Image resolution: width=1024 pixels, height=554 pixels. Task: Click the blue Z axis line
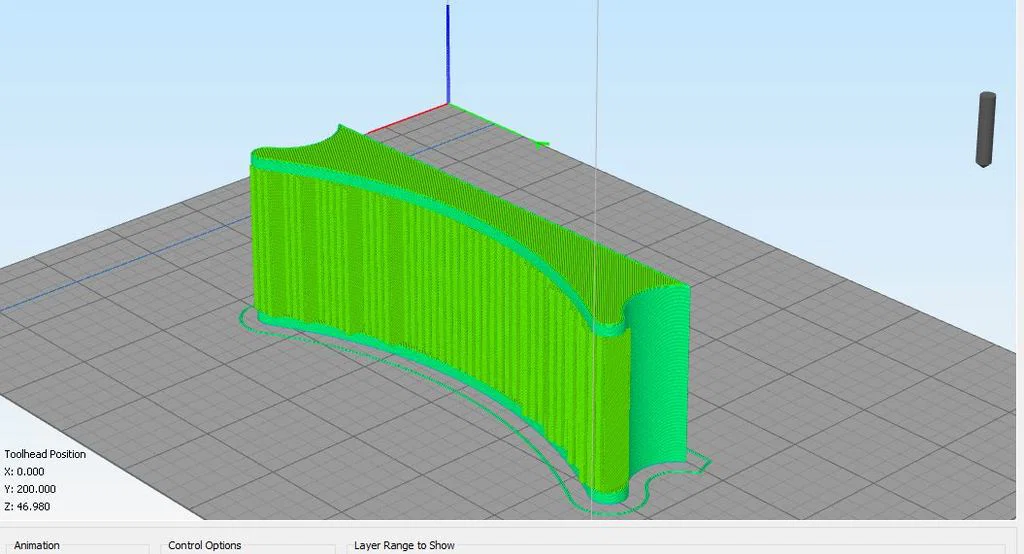coord(448,52)
